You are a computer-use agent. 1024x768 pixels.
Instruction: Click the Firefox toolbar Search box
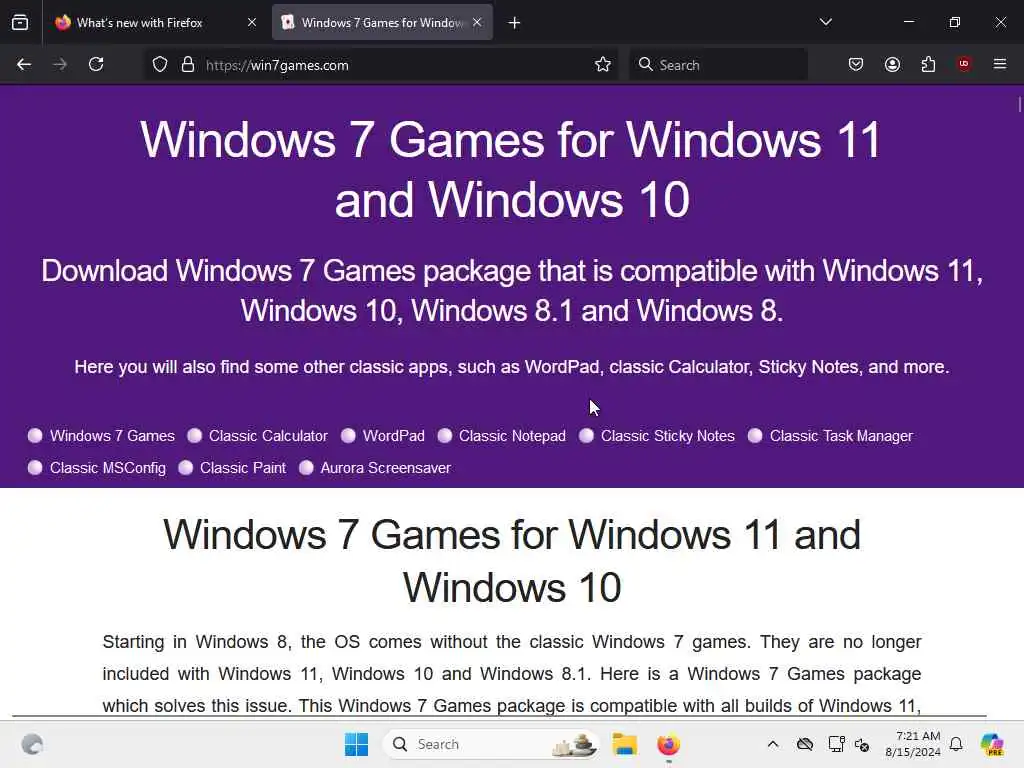coord(718,65)
